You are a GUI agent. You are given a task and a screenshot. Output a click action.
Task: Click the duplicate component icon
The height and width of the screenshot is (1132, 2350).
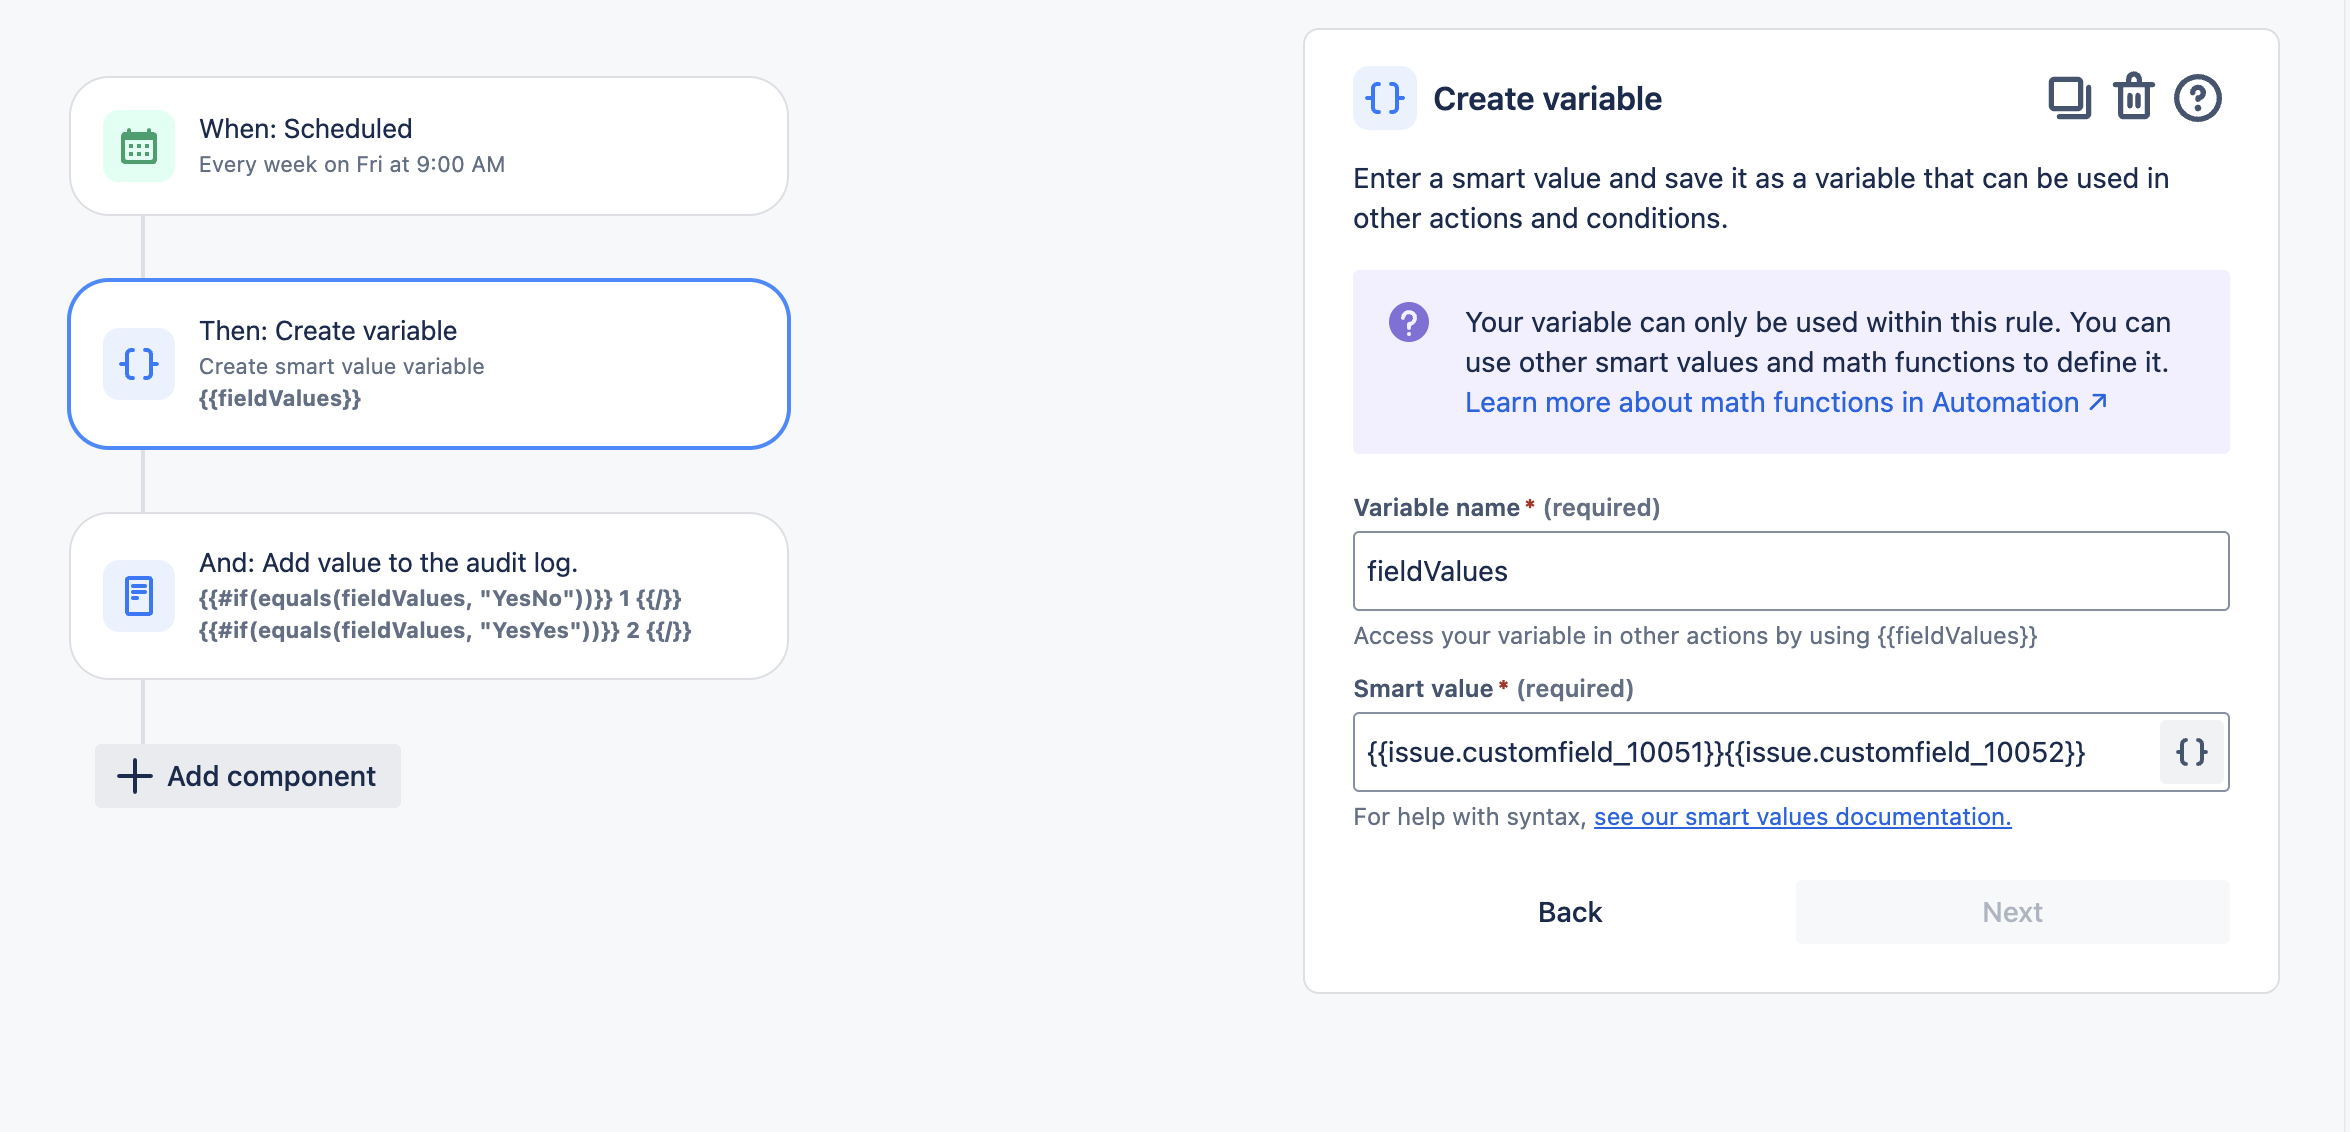click(x=2069, y=98)
